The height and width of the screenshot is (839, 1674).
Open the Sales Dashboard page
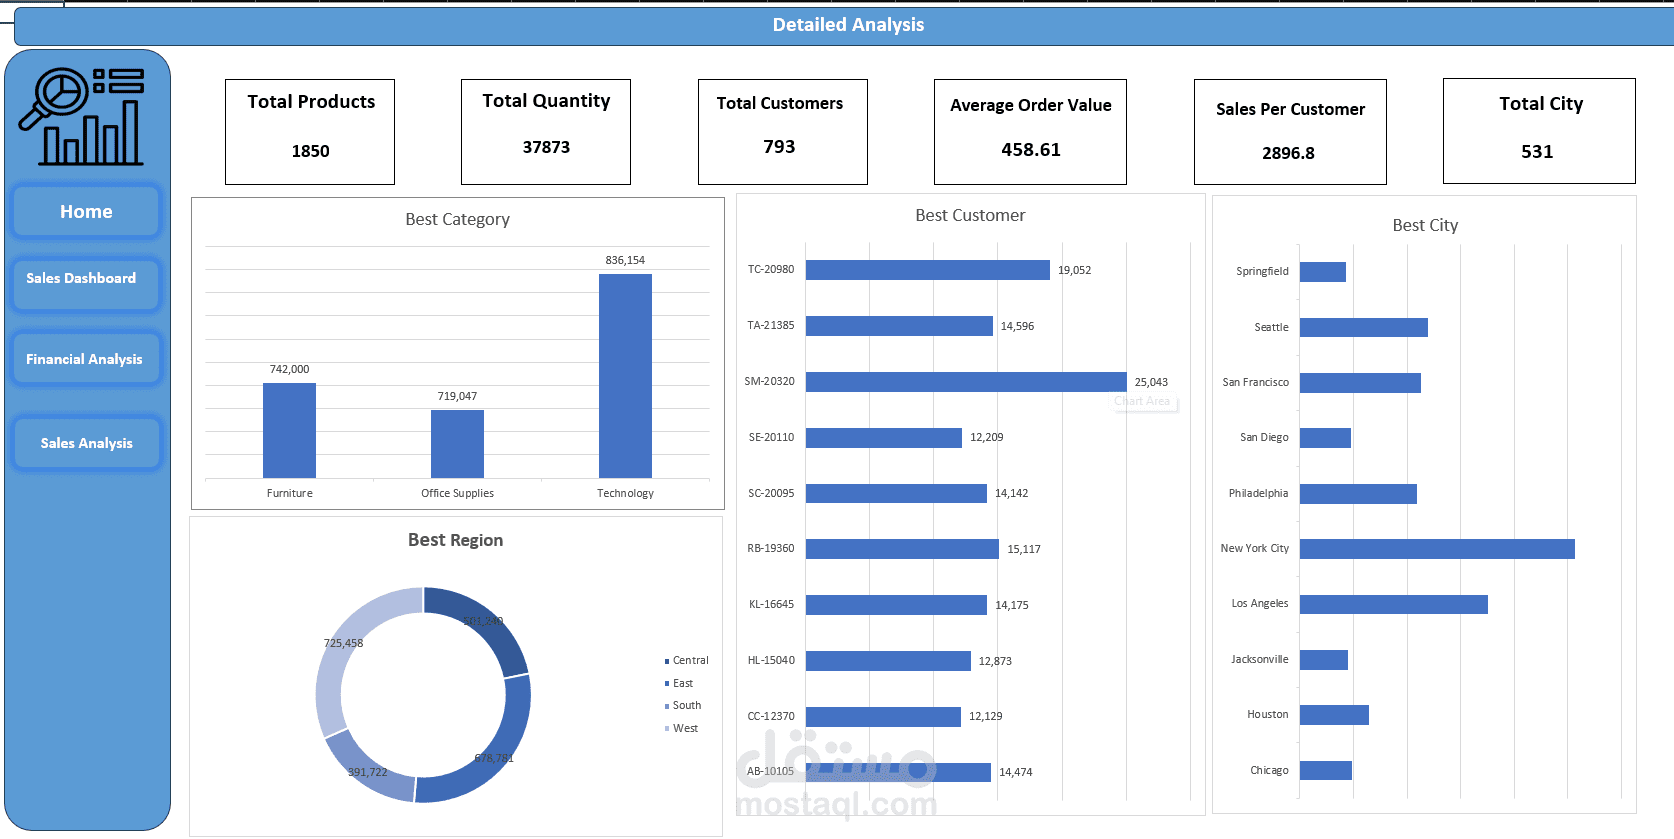pos(86,285)
